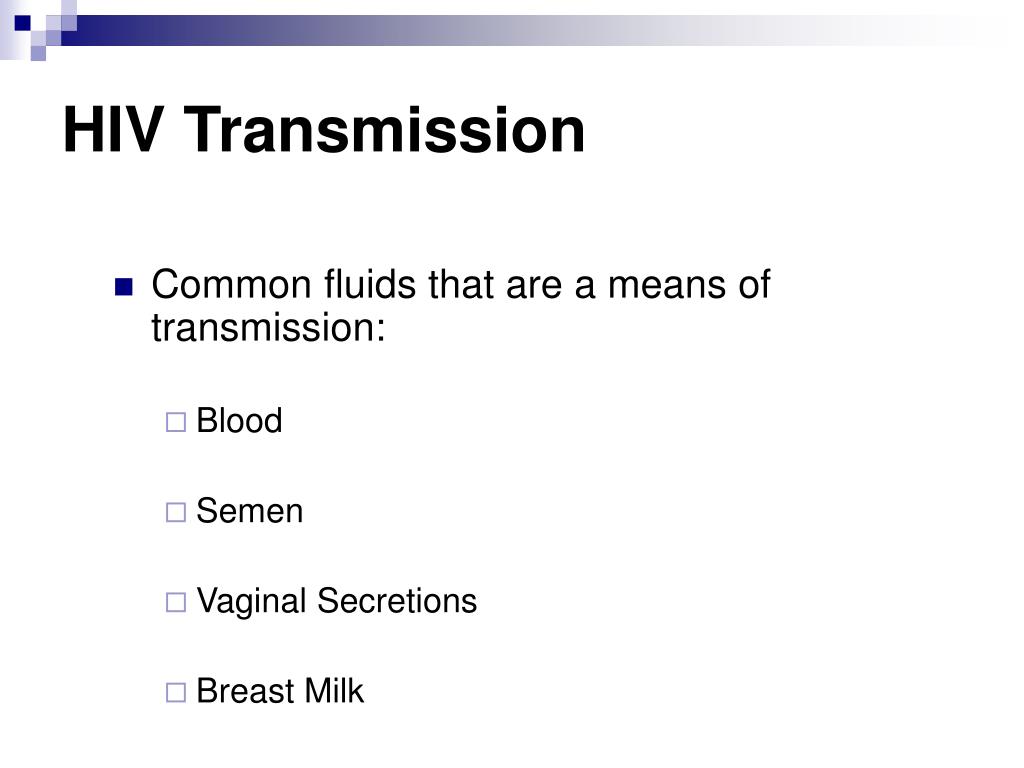Viewport: 1024px width, 768px height.
Task: Click the small lavender square below header bar
Action: [x=39, y=54]
